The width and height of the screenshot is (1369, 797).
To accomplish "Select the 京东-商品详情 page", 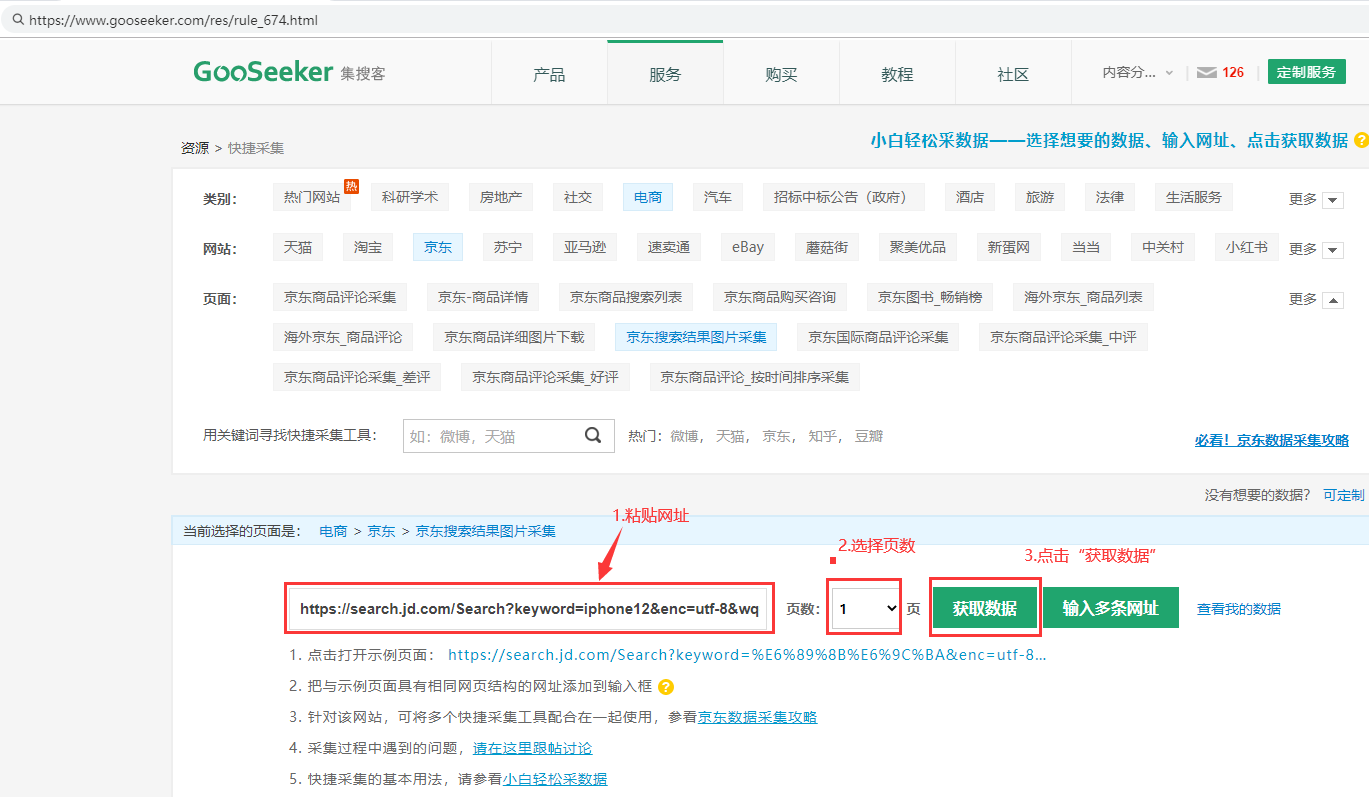I will [x=483, y=297].
